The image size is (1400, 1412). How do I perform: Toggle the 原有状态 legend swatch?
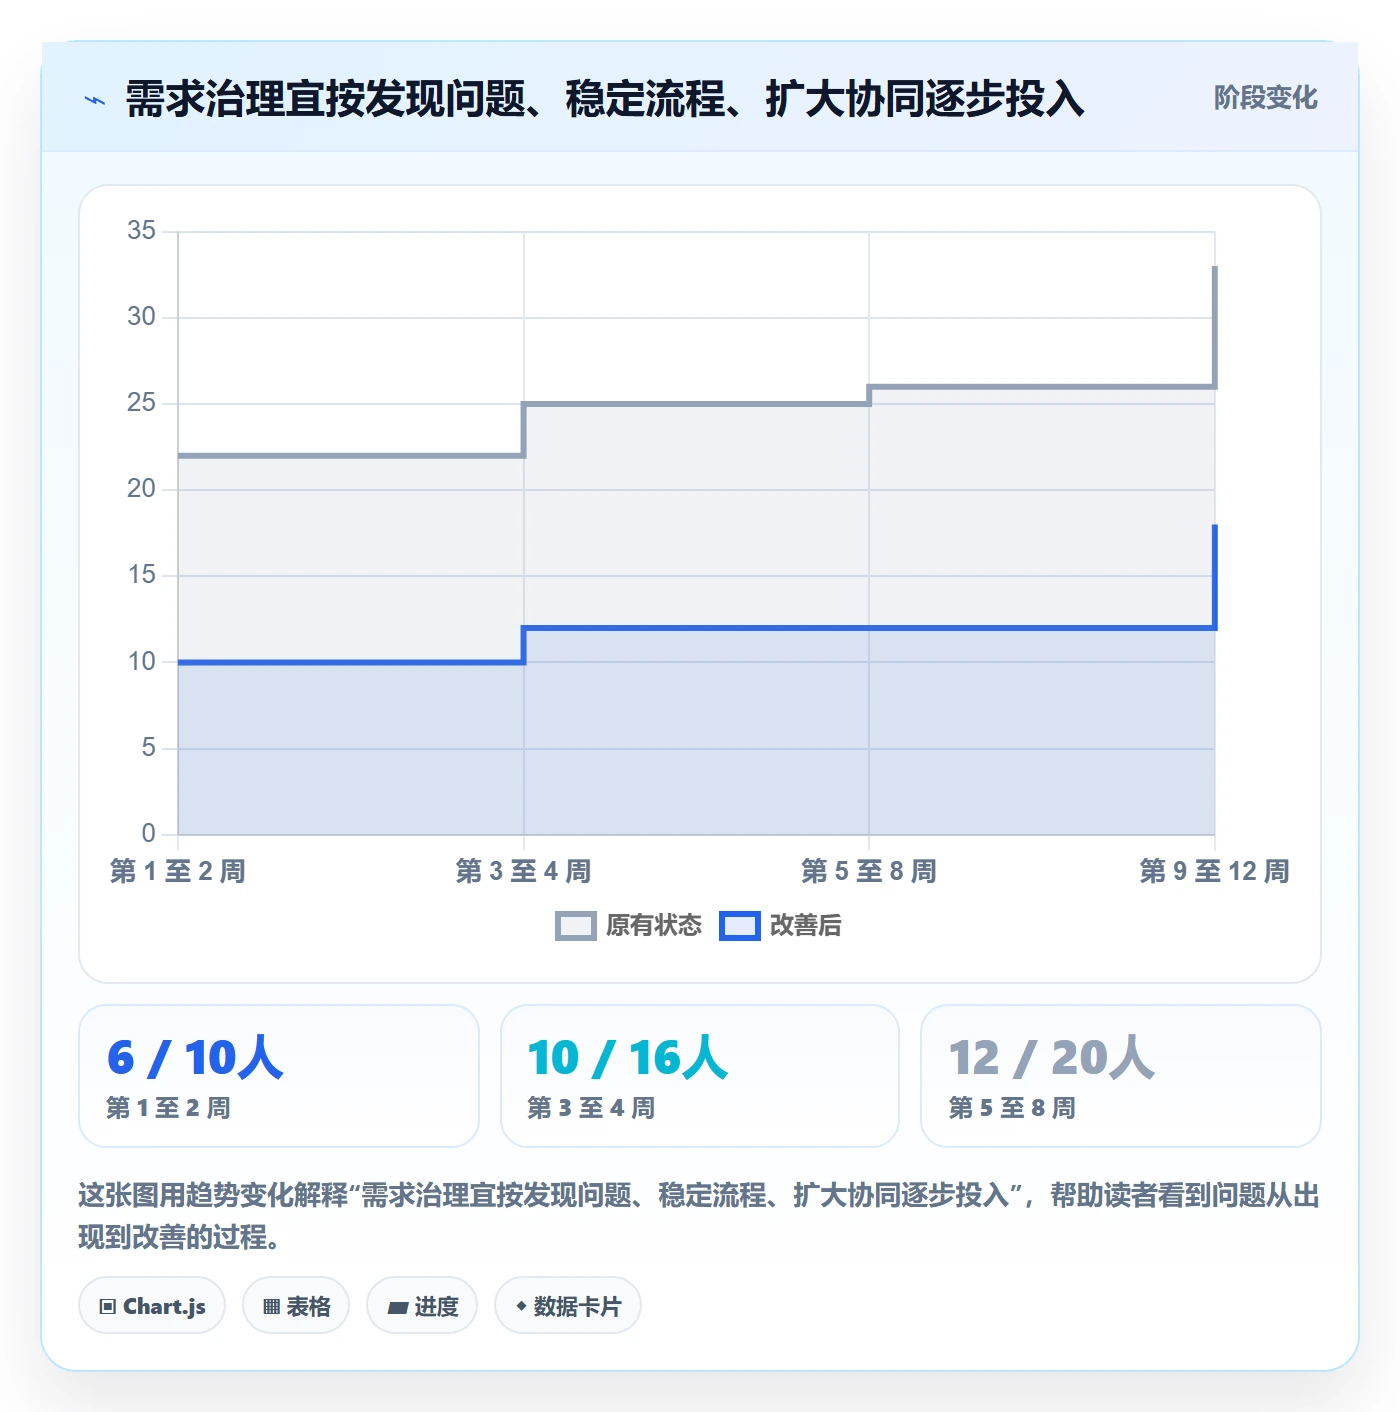[576, 926]
